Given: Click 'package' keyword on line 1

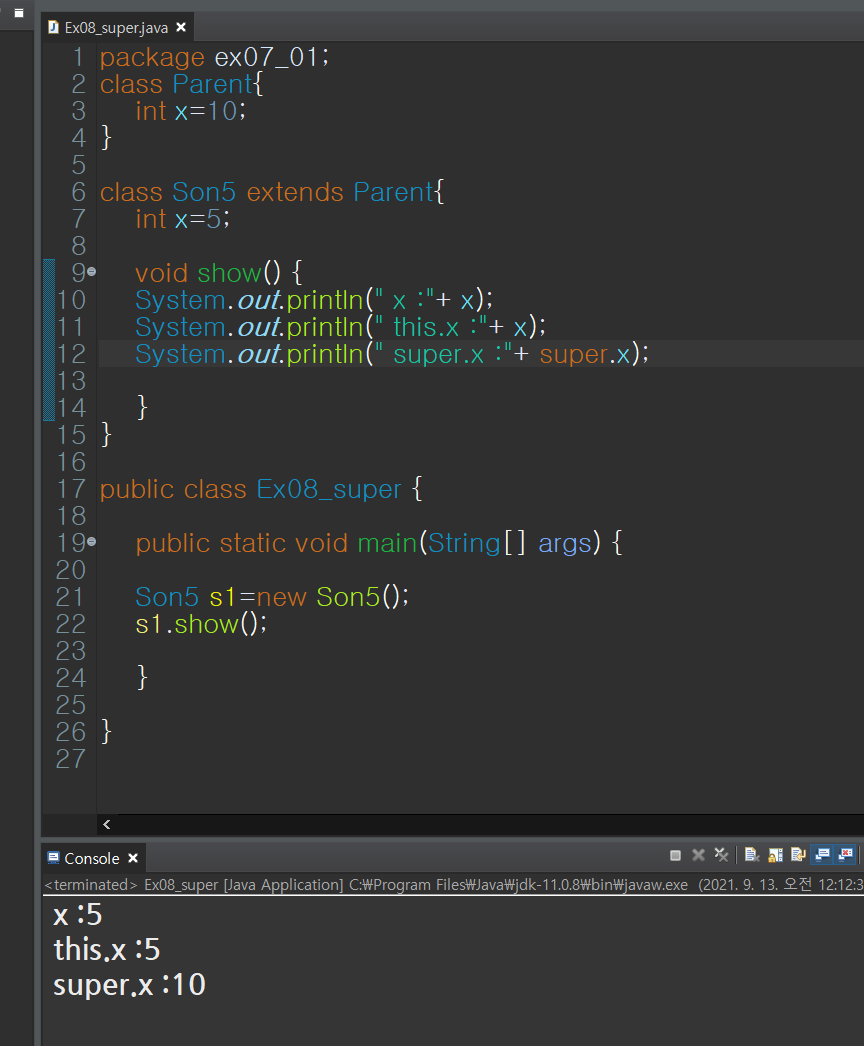Looking at the screenshot, I should pos(152,58).
